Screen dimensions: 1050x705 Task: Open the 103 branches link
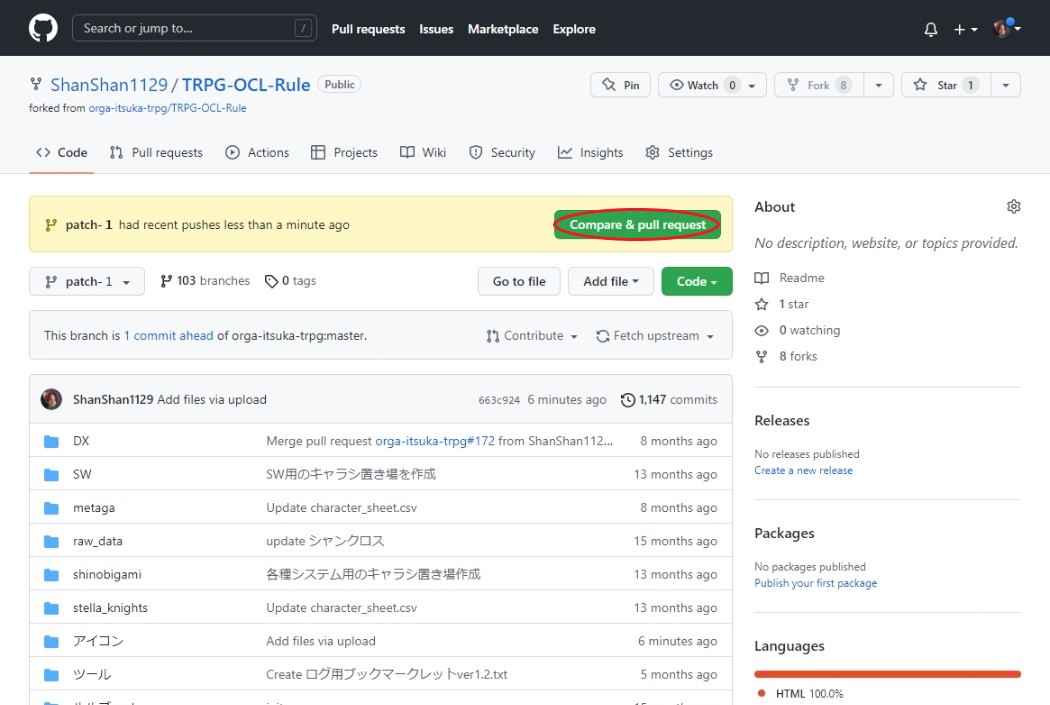(205, 281)
